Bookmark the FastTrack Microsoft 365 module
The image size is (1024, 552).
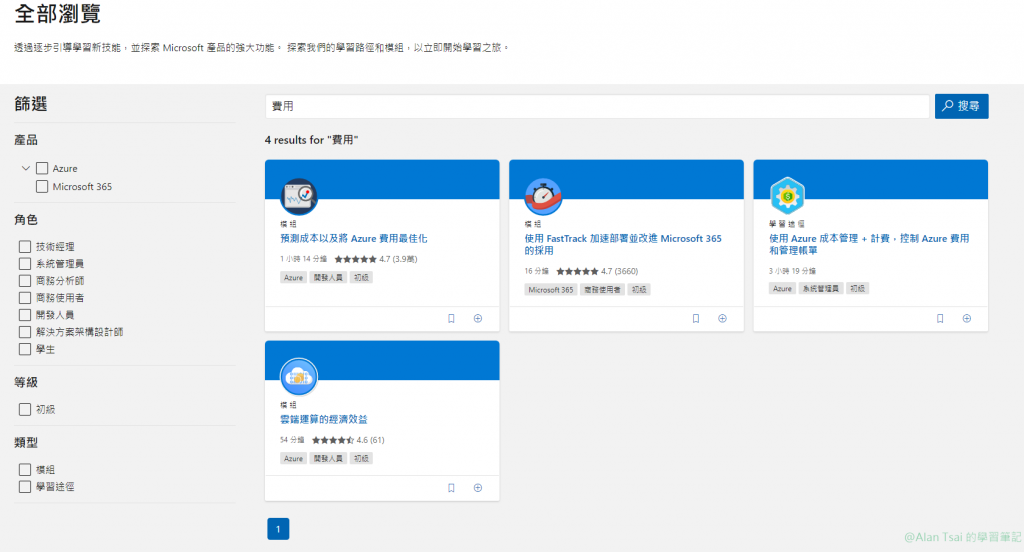(x=696, y=319)
